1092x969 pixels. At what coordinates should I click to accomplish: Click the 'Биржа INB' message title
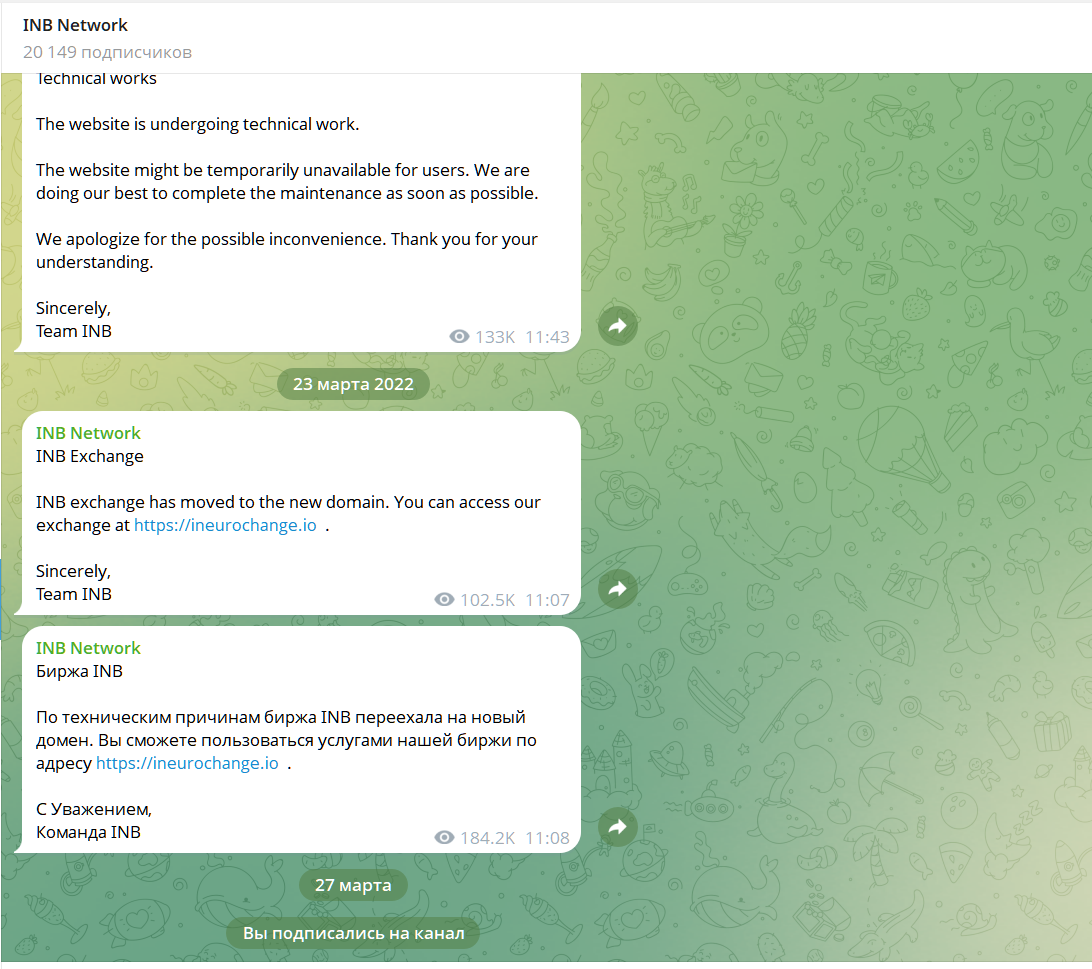[79, 672]
